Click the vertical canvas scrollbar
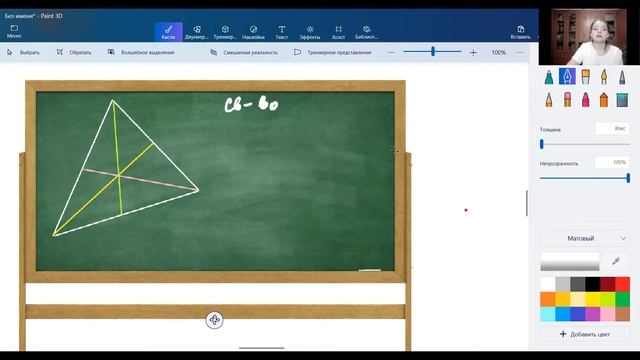 [x=527, y=203]
